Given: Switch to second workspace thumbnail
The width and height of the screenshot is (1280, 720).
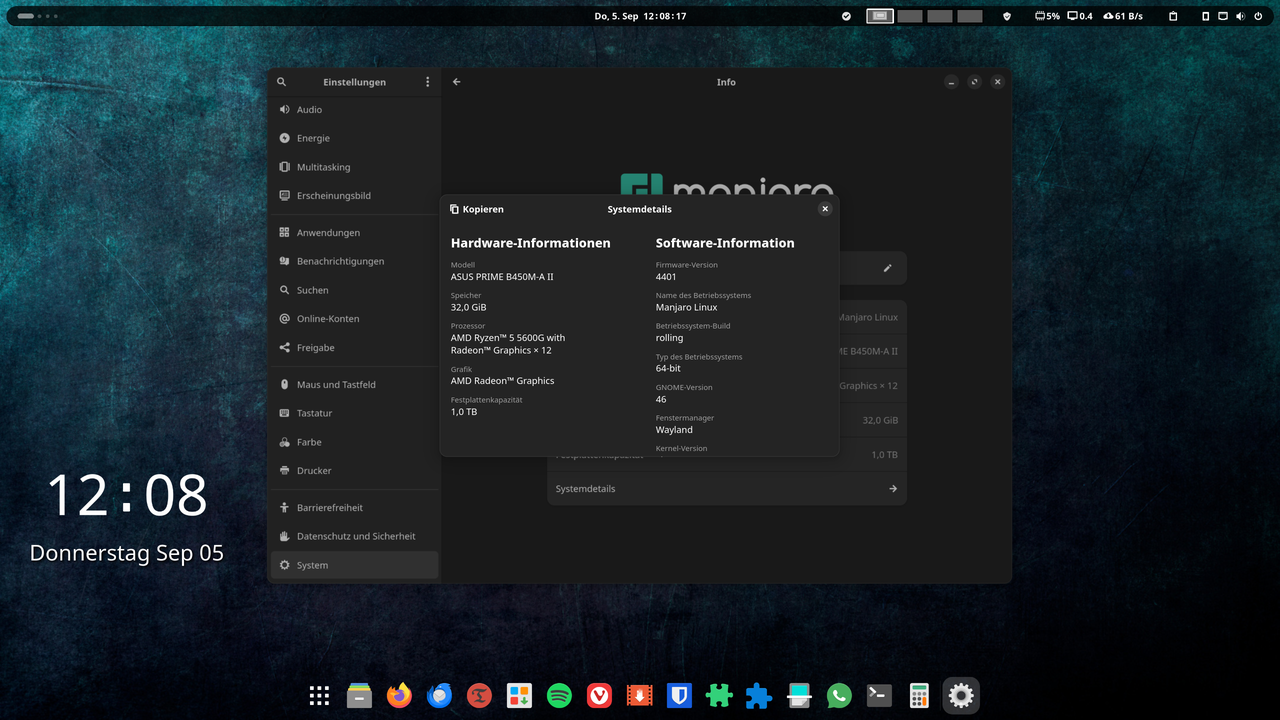Looking at the screenshot, I should click(909, 16).
